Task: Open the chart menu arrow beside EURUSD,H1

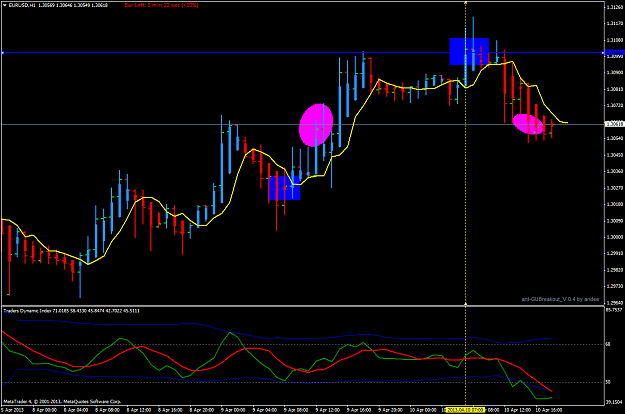Action: coord(4,5)
